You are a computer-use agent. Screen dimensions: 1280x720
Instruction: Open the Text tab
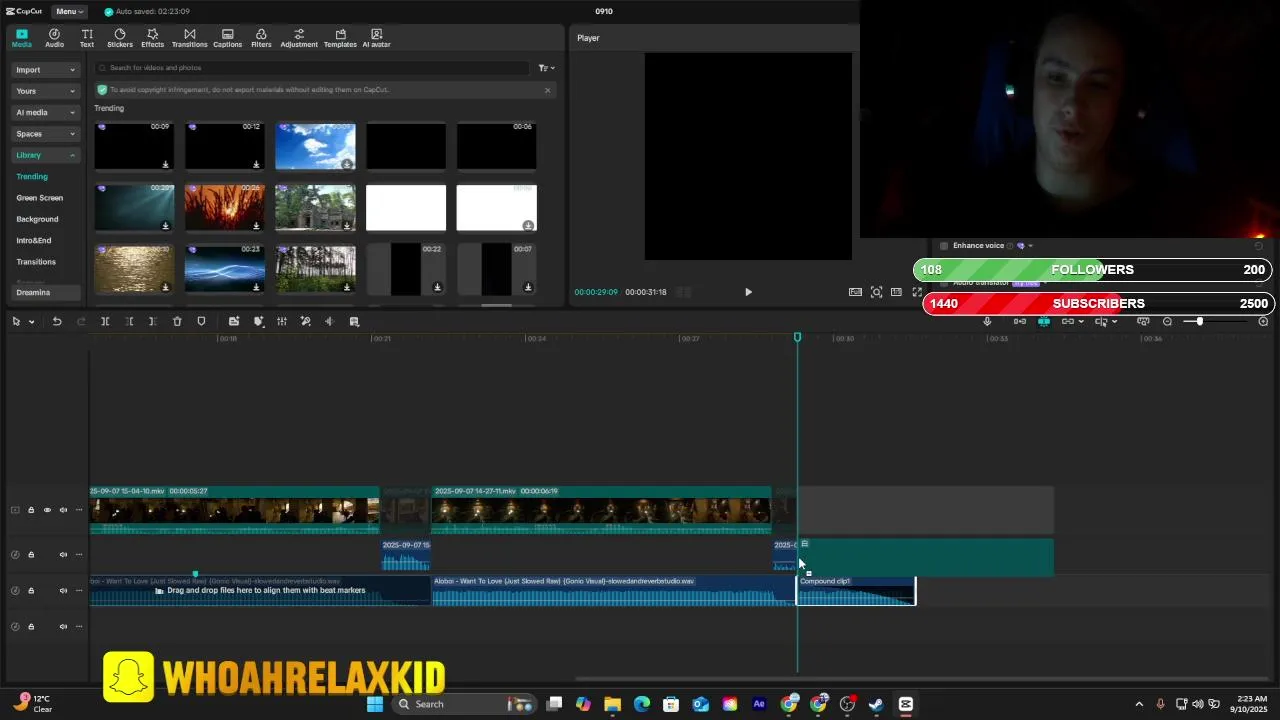point(87,38)
